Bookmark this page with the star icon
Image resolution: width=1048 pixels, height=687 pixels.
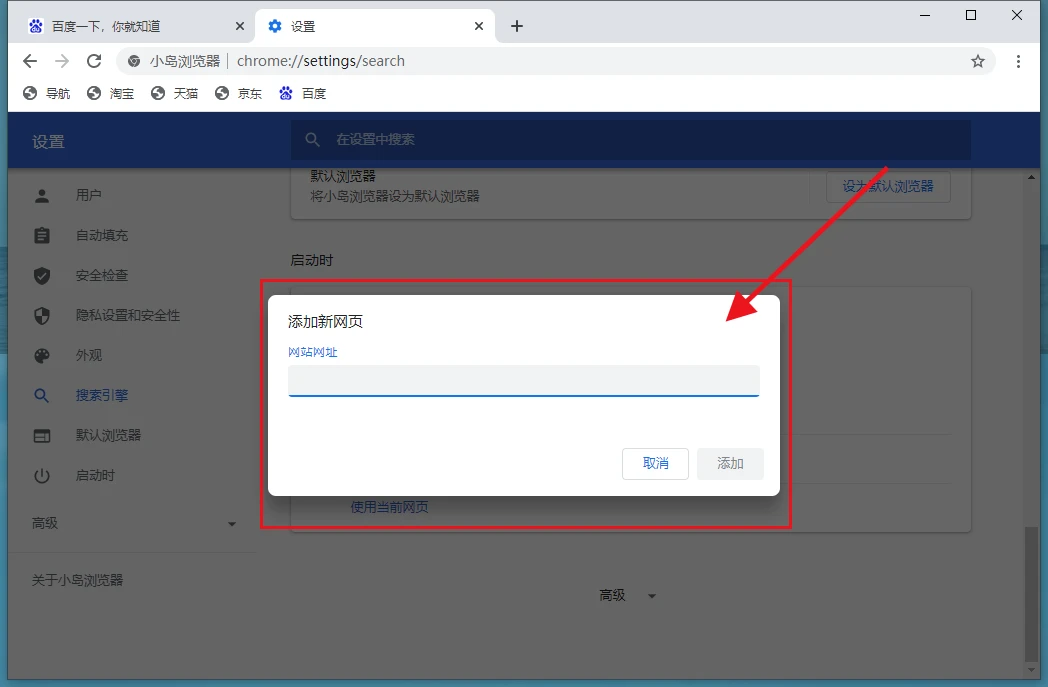click(978, 61)
